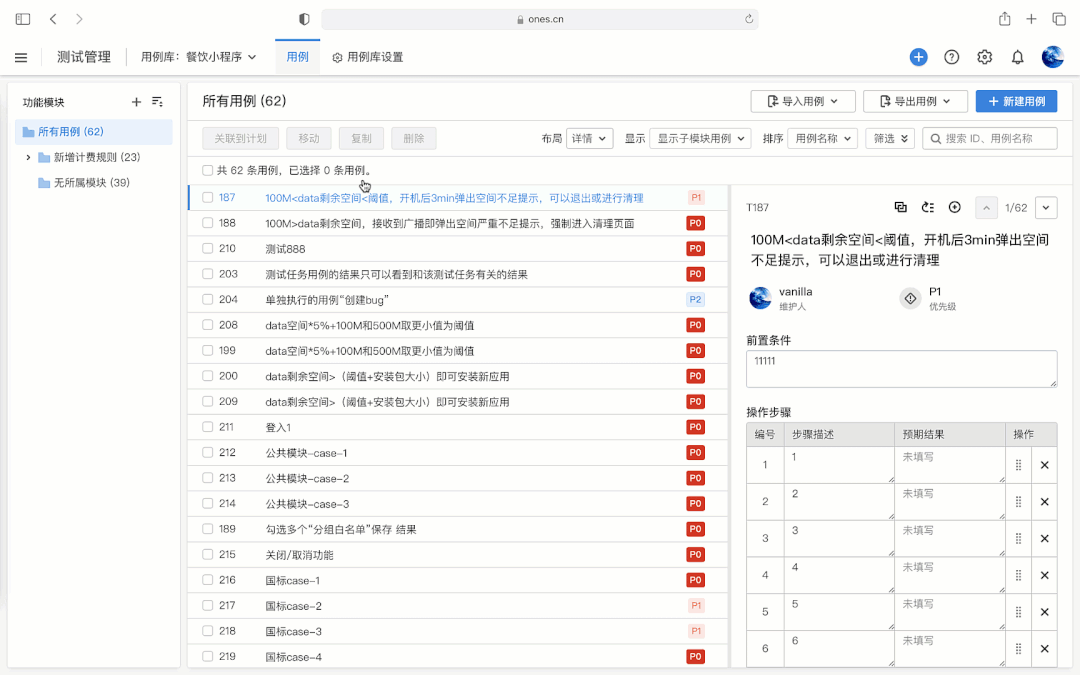
Task: Open the 用例库设置 tab
Action: (x=368, y=57)
